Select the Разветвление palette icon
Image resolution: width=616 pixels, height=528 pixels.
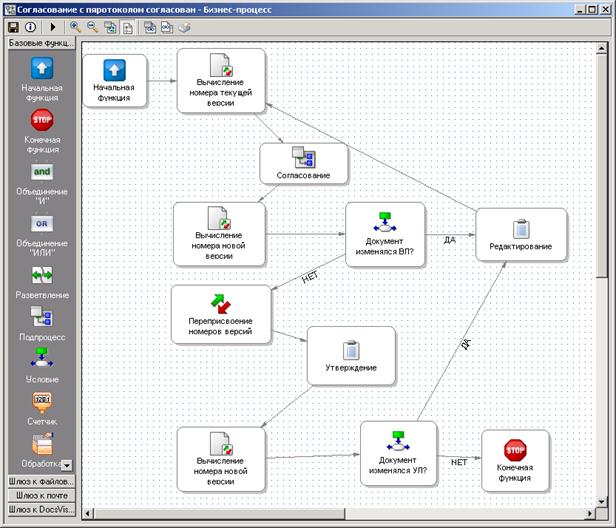(x=42, y=275)
